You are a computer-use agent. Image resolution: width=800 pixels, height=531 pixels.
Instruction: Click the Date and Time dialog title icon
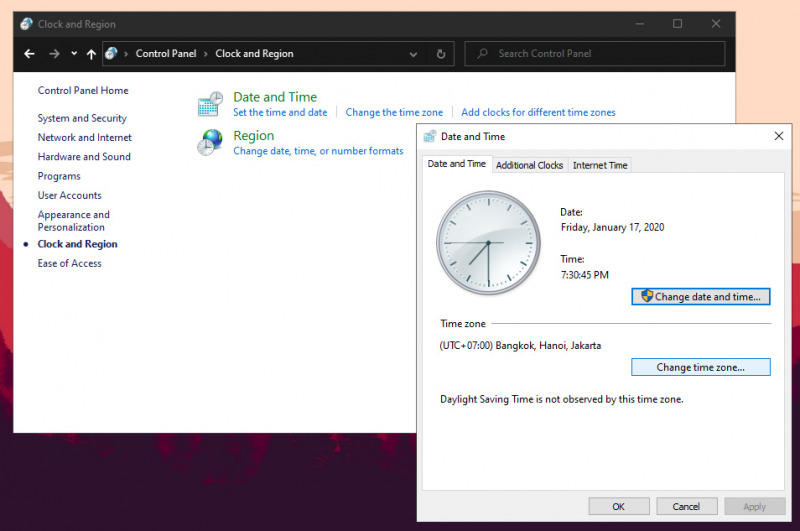click(x=430, y=136)
